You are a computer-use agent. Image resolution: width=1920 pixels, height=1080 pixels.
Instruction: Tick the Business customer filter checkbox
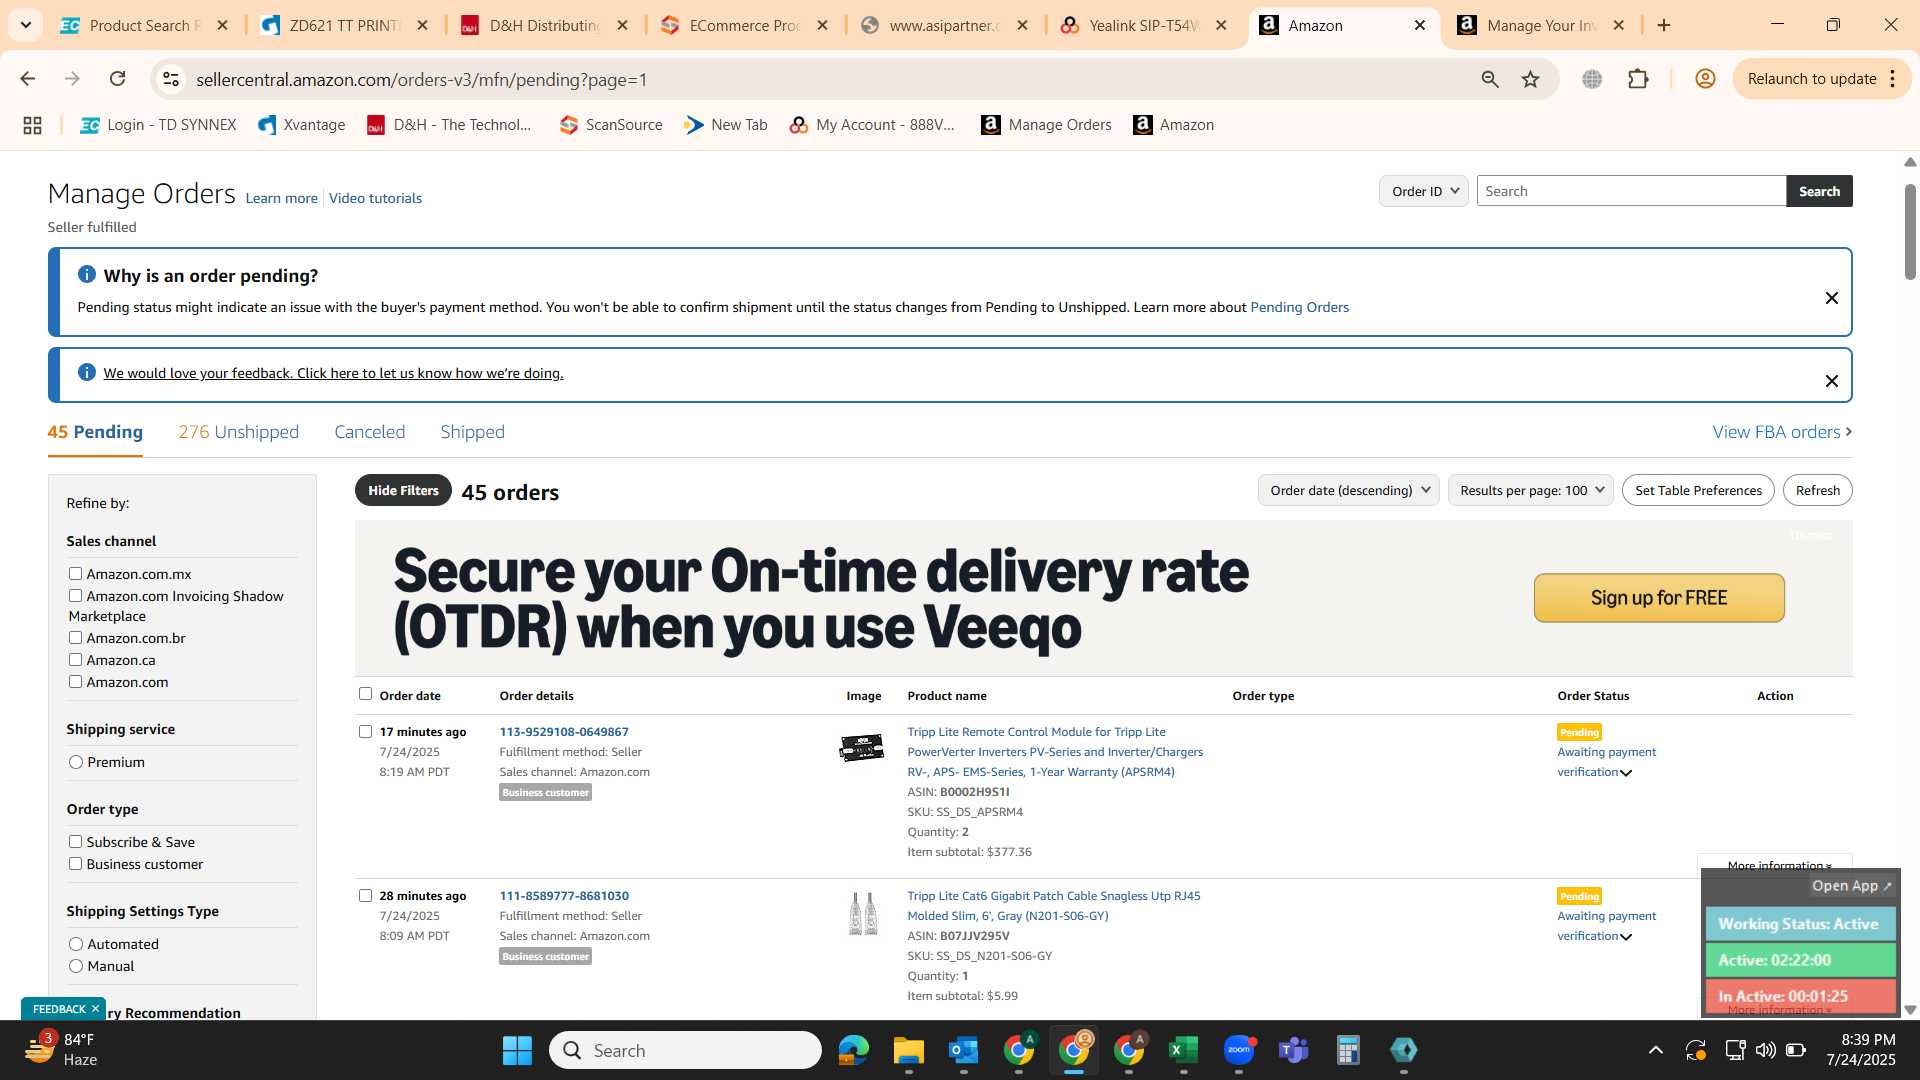click(75, 863)
